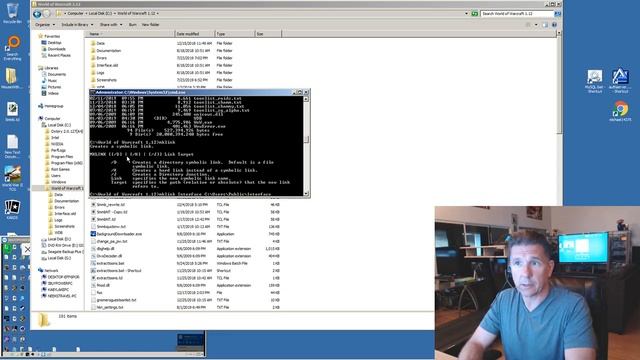The height and width of the screenshot is (360, 640).
Task: Select Network in navigation pane
Action: click(x=51, y=271)
